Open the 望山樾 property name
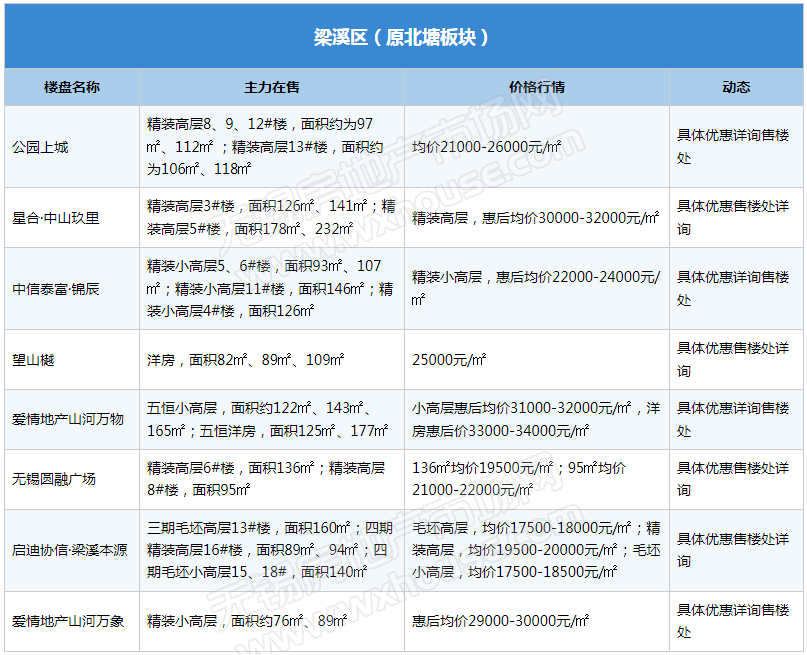 click(x=34, y=360)
